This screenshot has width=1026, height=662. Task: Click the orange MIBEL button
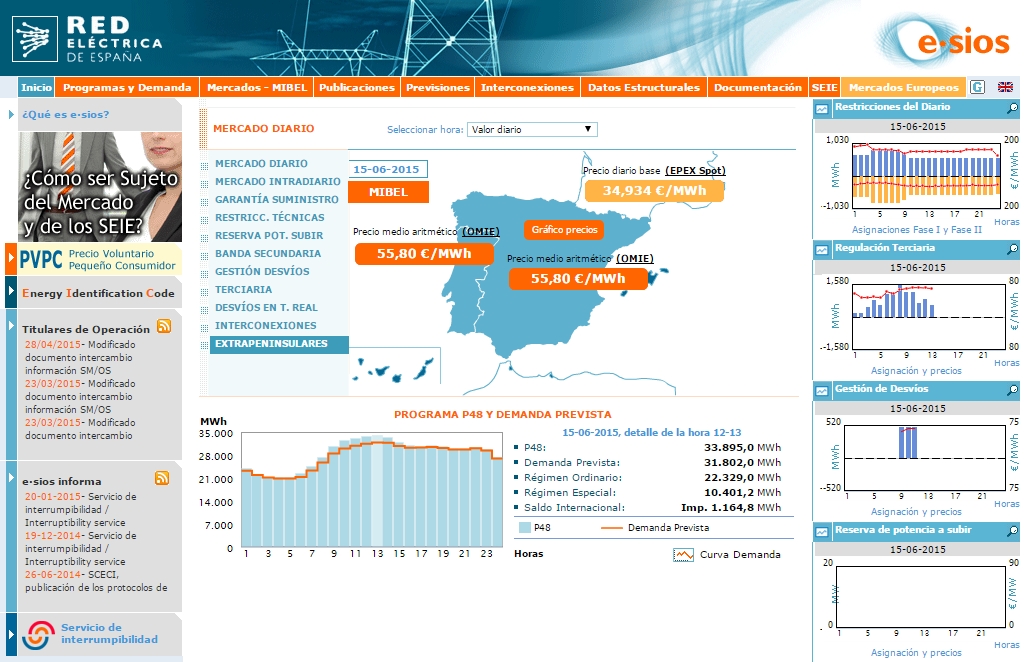tap(389, 192)
